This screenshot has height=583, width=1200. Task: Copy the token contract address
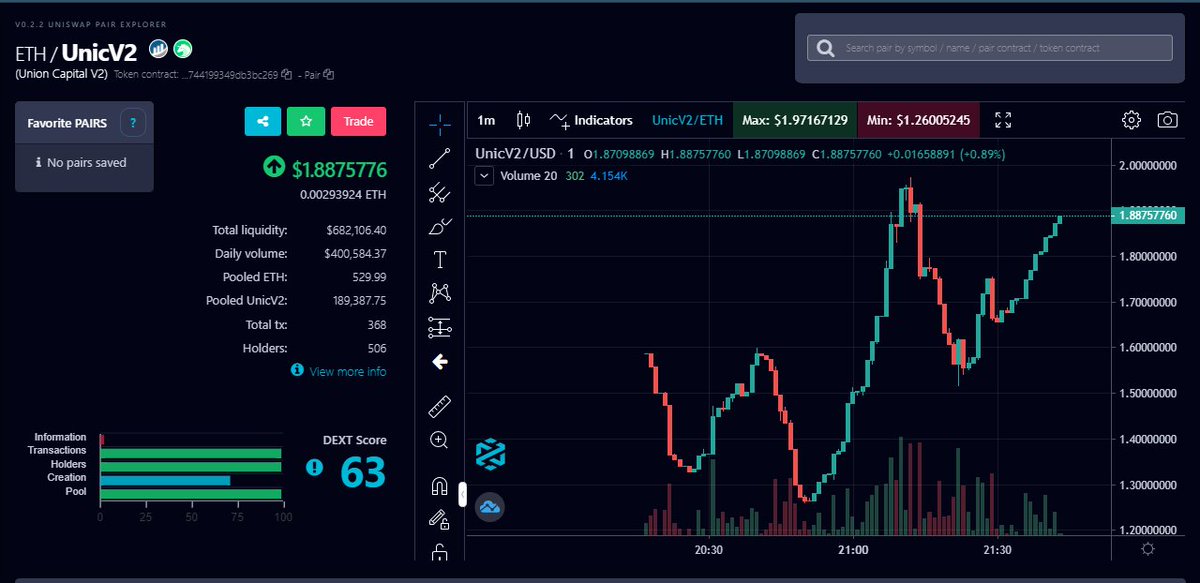coord(287,74)
